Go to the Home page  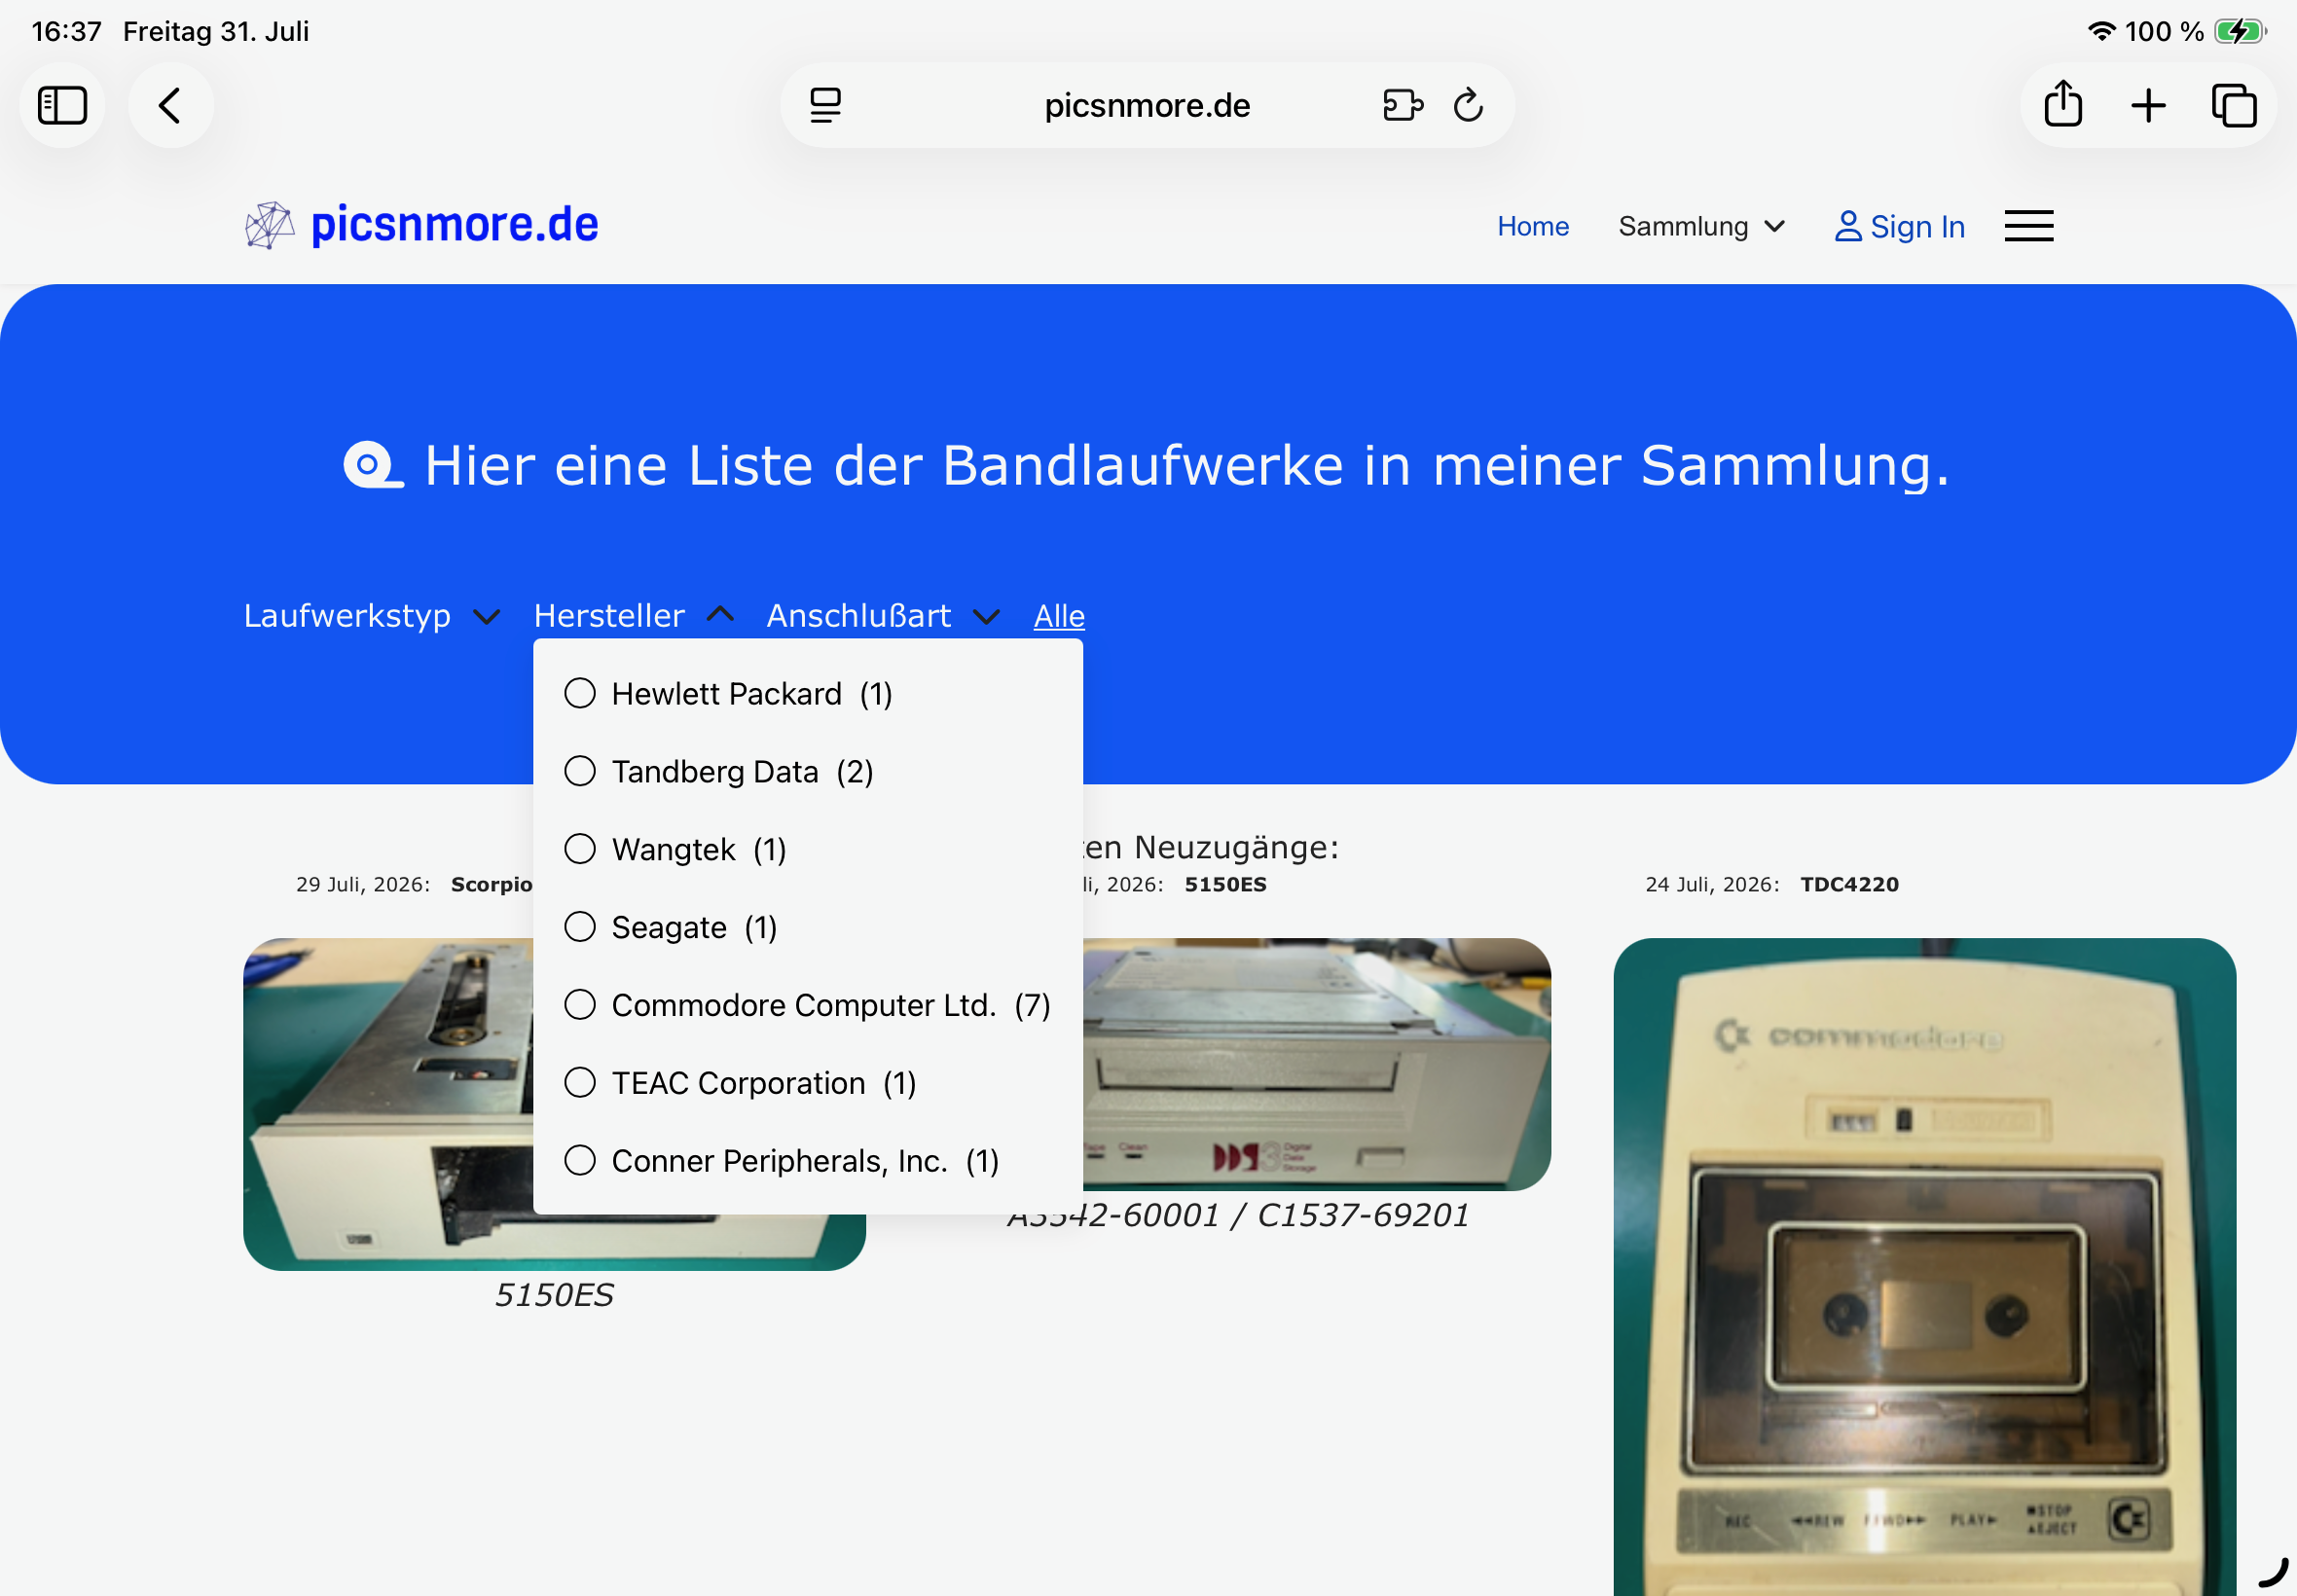click(1533, 226)
